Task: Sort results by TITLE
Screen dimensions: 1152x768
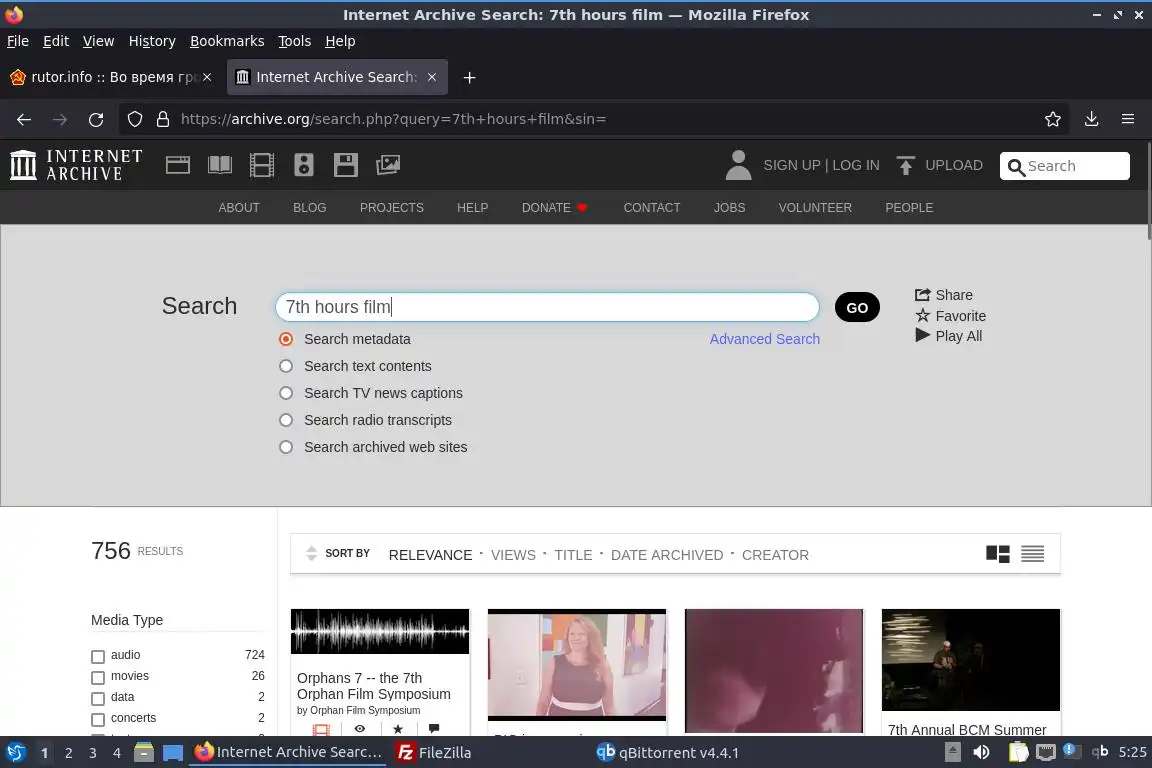Action: [x=573, y=555]
